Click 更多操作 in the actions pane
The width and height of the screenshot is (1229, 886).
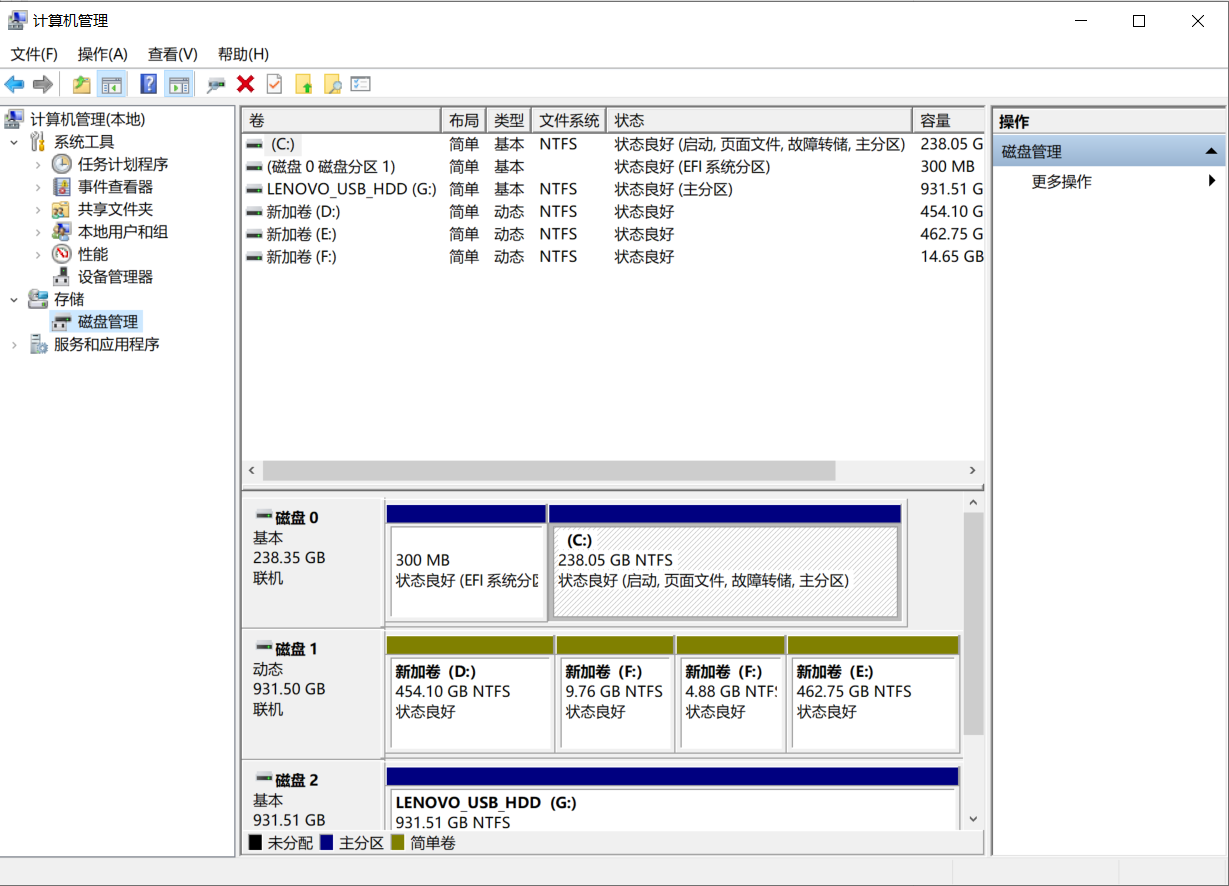(x=1061, y=182)
